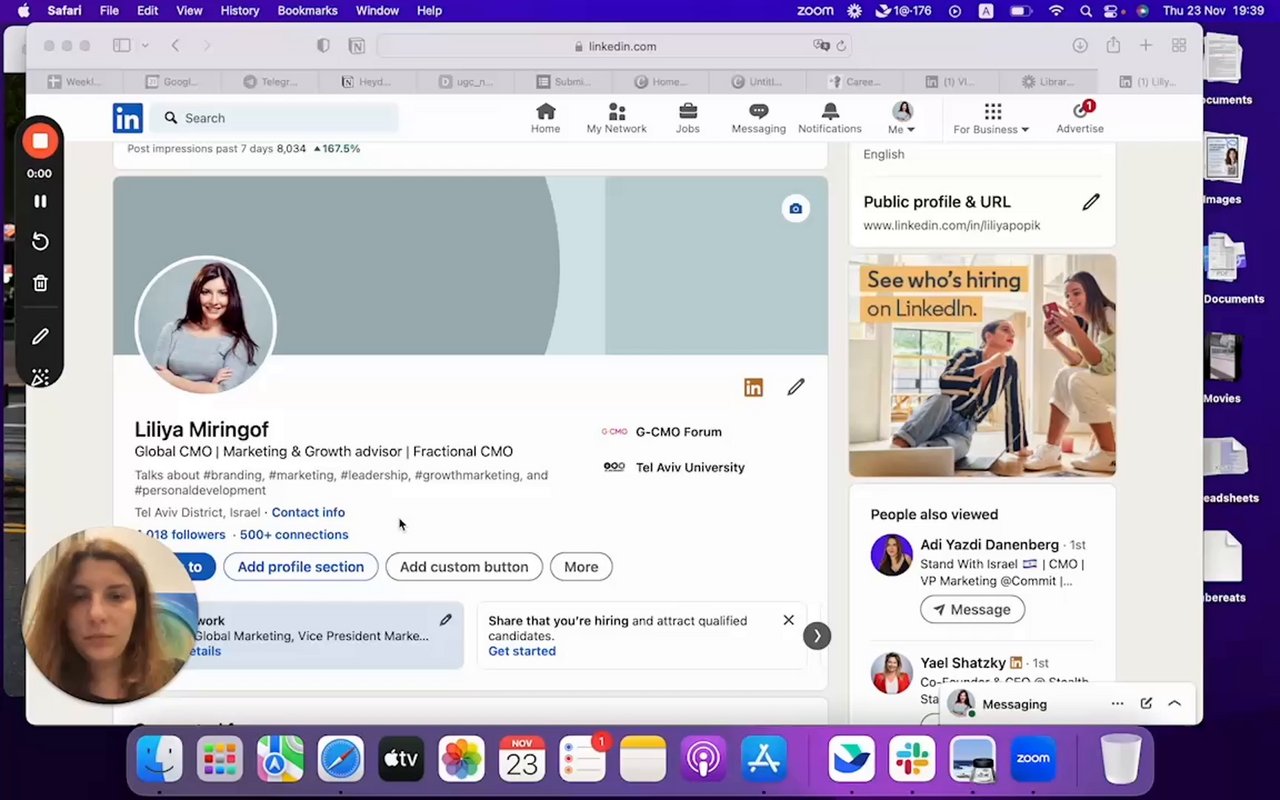The width and height of the screenshot is (1280, 800).
Task: Open the Jobs page
Action: pos(688,118)
